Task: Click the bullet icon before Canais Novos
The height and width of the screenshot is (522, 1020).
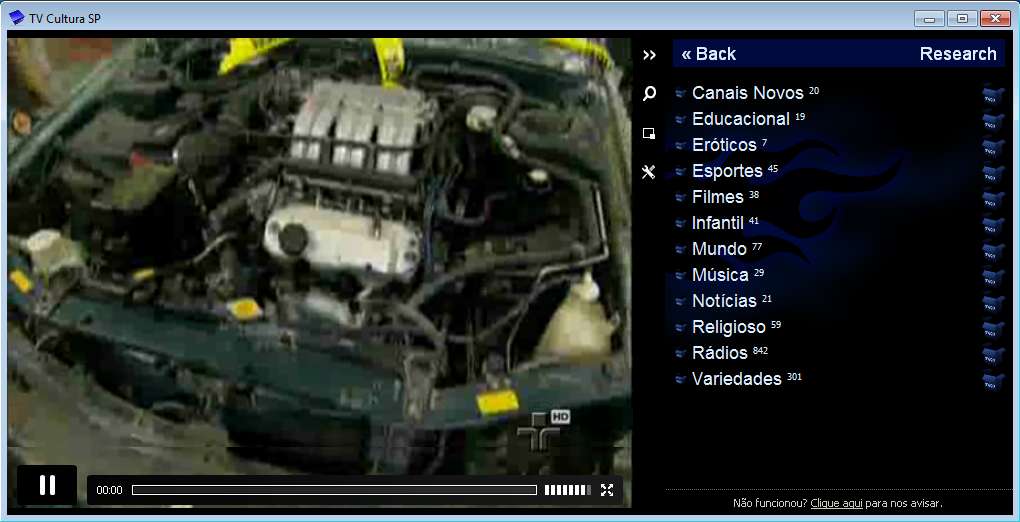Action: pyautogui.click(x=680, y=94)
